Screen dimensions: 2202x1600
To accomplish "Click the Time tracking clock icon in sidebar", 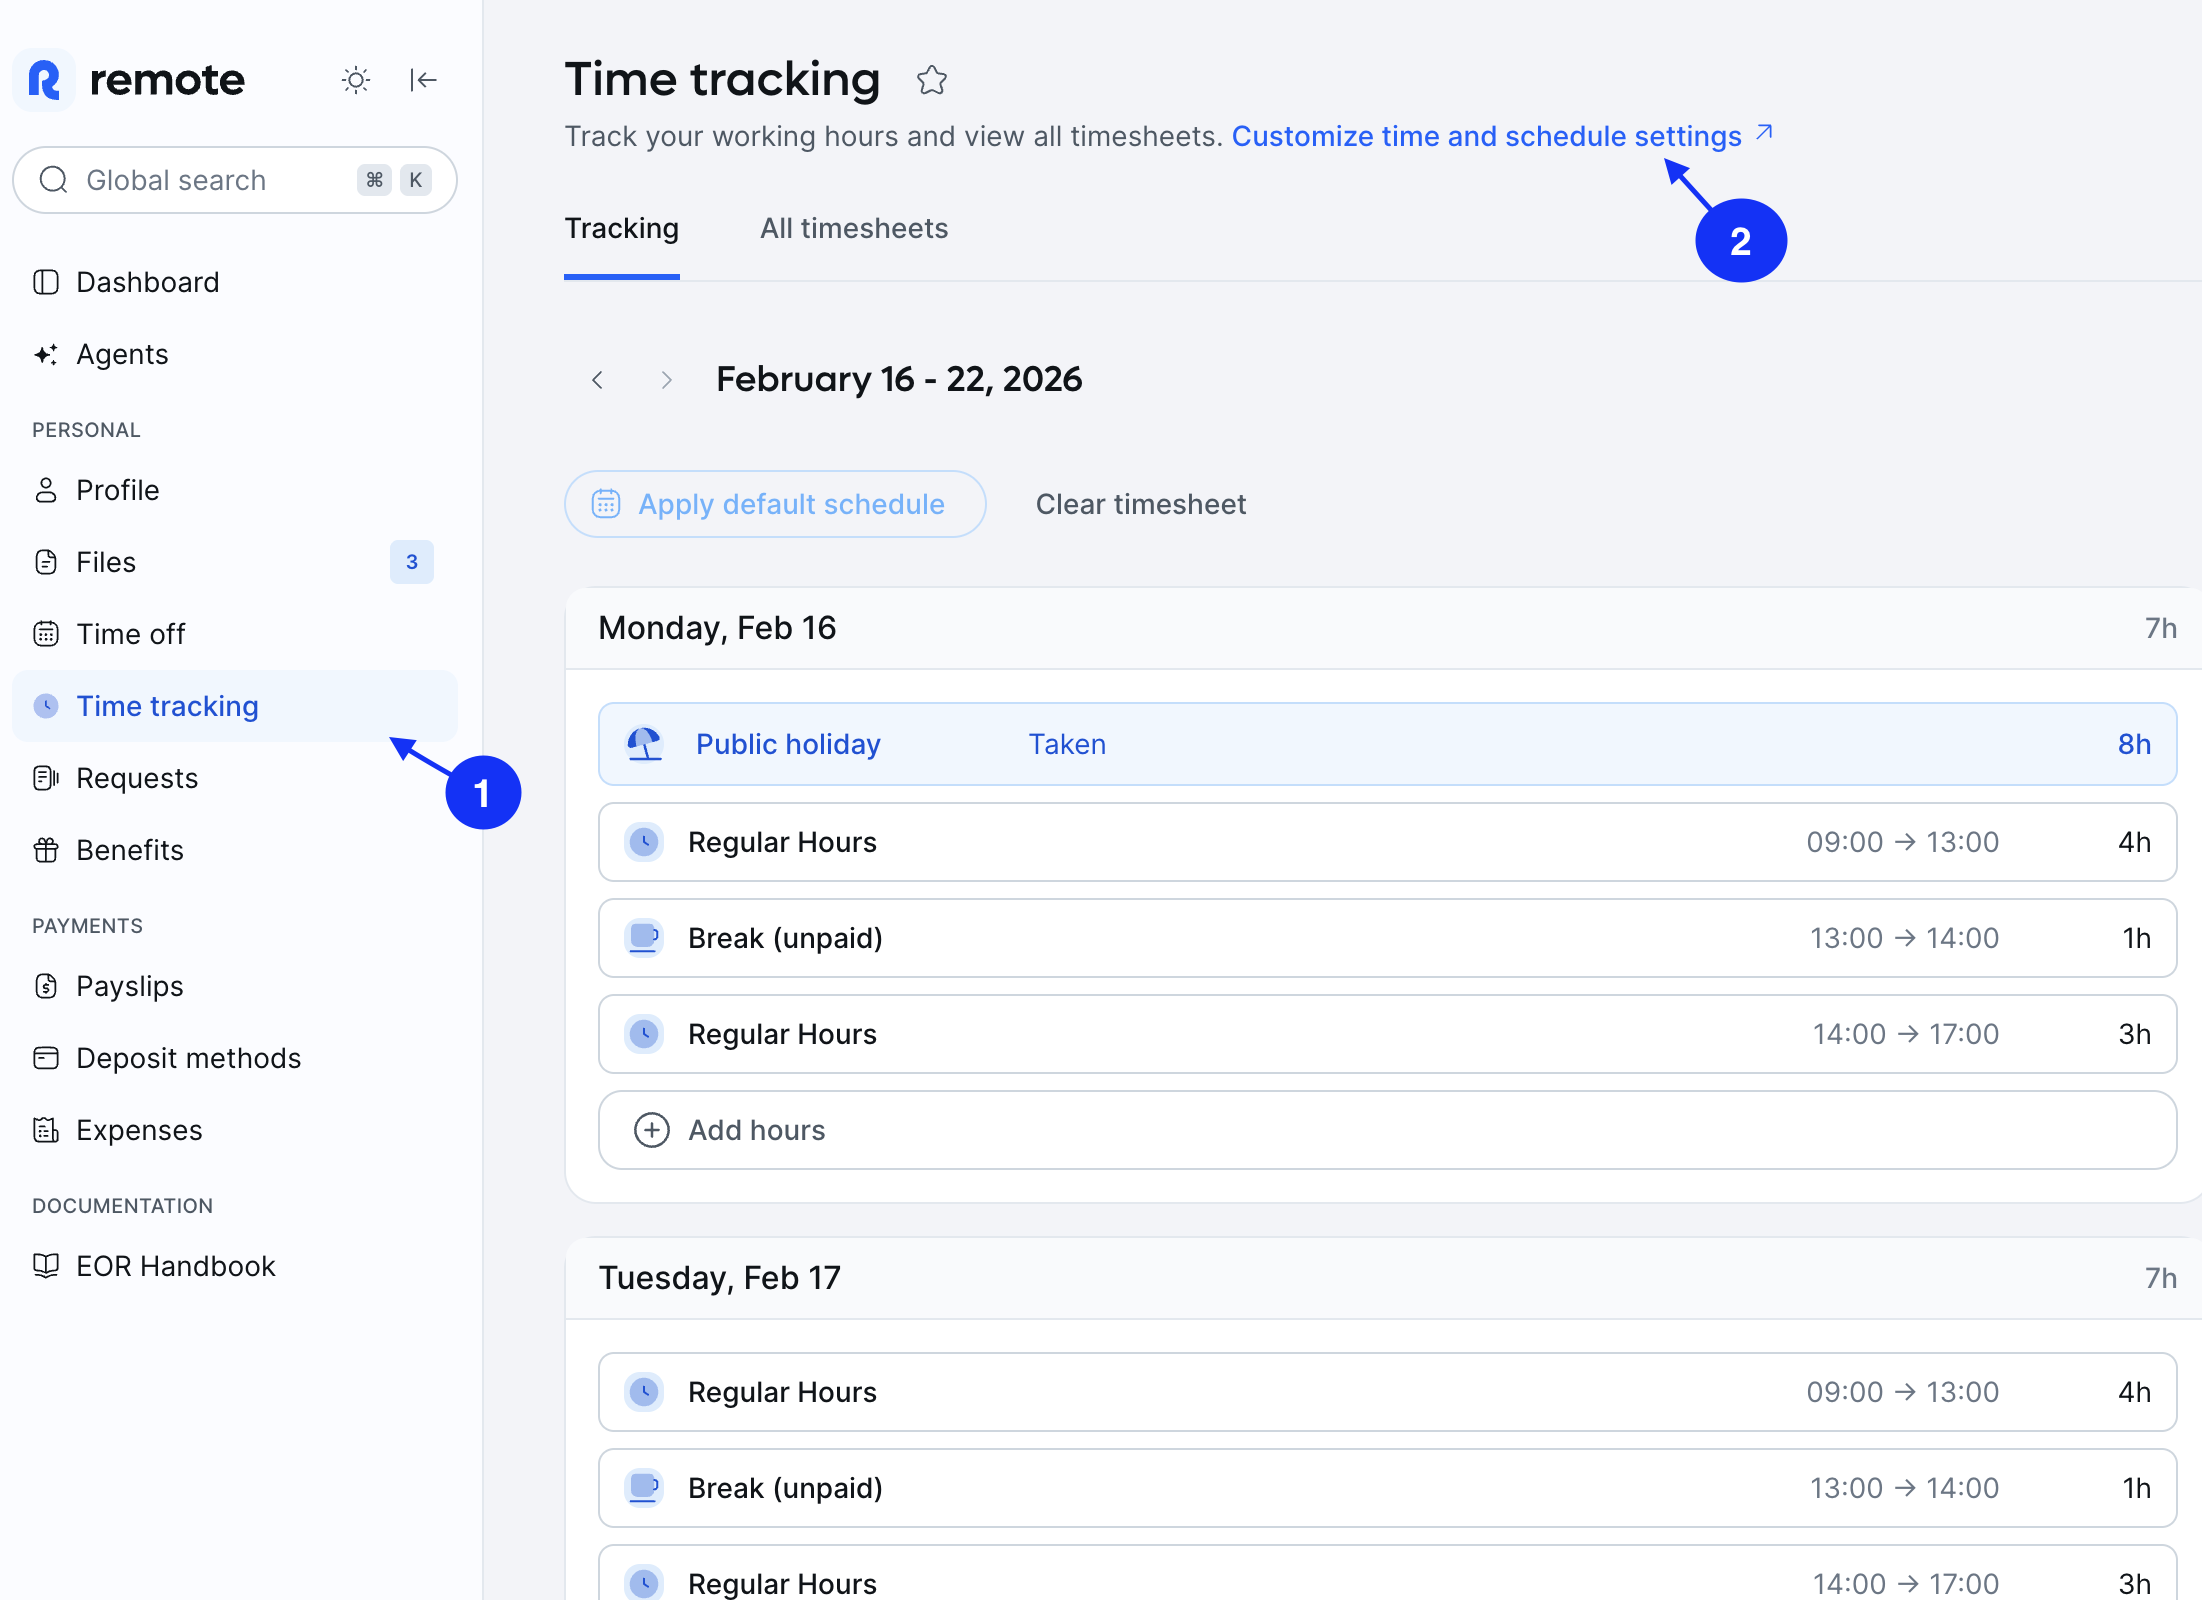I will click(46, 706).
